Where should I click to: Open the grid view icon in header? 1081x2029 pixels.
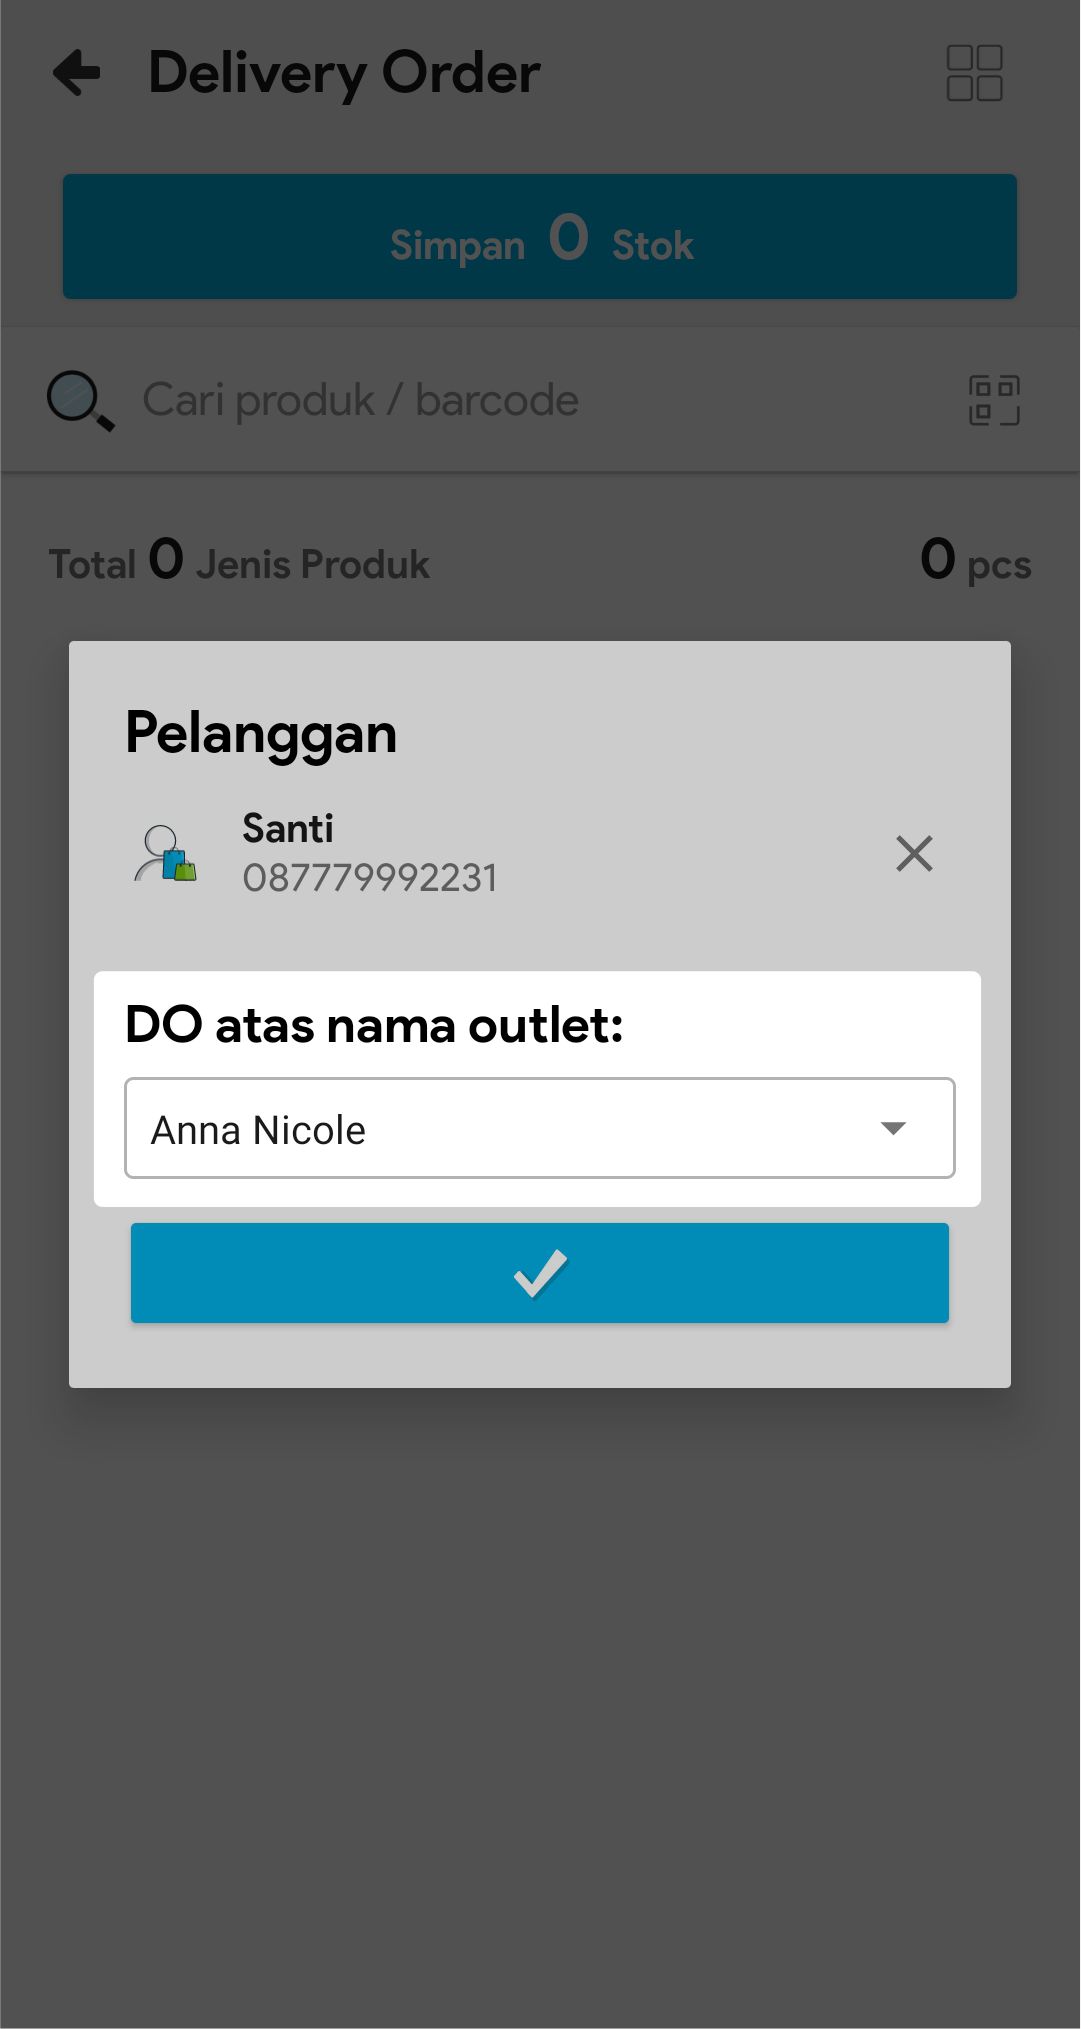974,73
